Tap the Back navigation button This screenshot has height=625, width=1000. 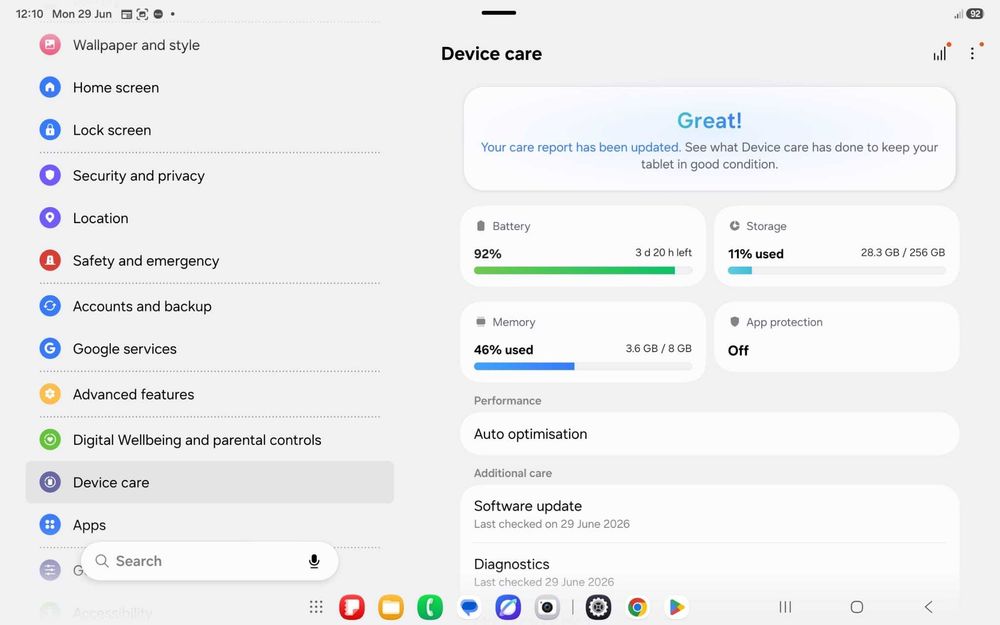[929, 607]
